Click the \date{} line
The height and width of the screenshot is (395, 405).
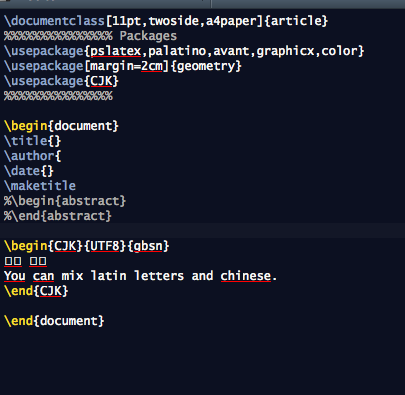(29, 171)
